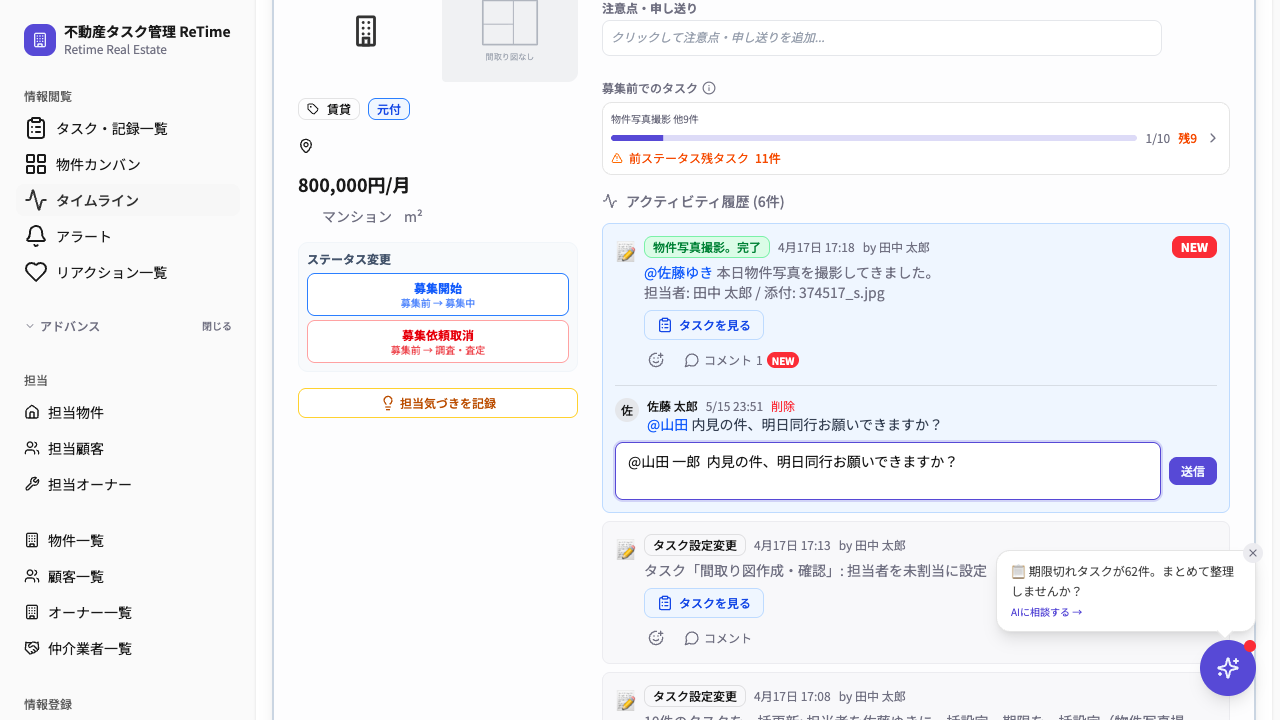Click the 17:13 タスク設定変更 badge
The width and height of the screenshot is (1280, 720).
pyautogui.click(x=695, y=545)
